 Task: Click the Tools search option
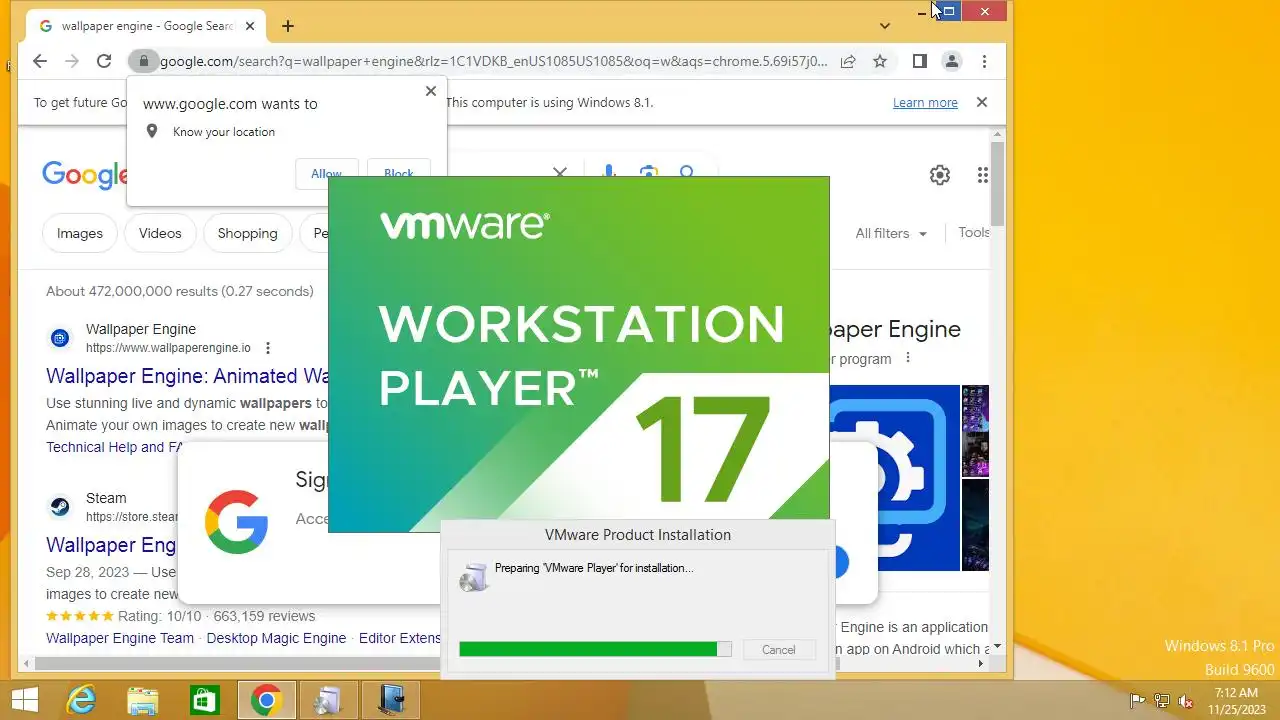pyautogui.click(x=974, y=232)
